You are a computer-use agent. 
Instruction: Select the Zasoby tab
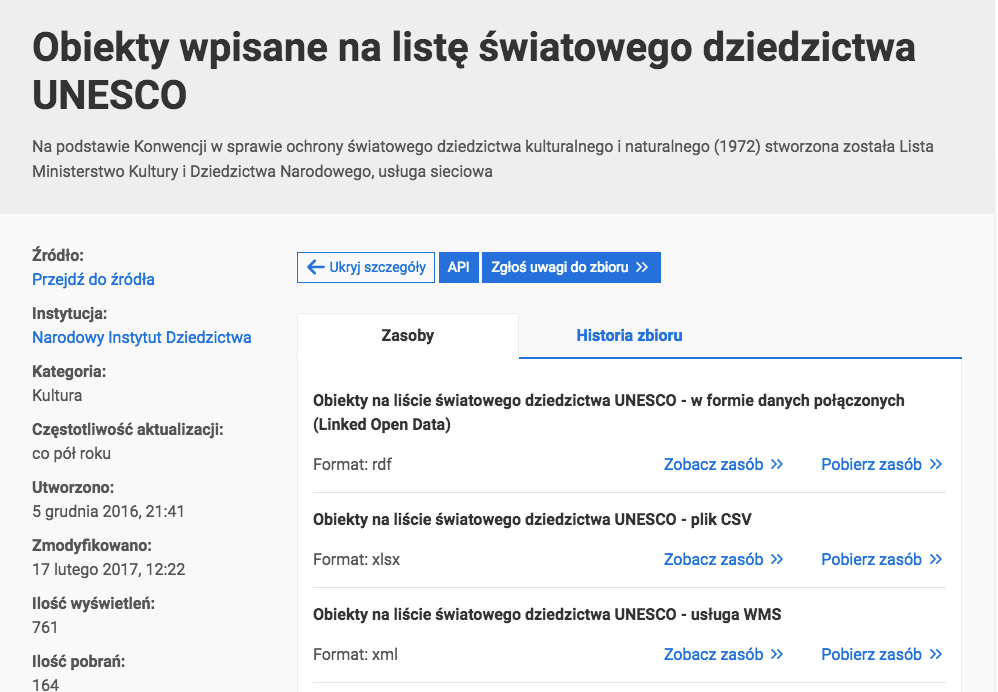408,335
